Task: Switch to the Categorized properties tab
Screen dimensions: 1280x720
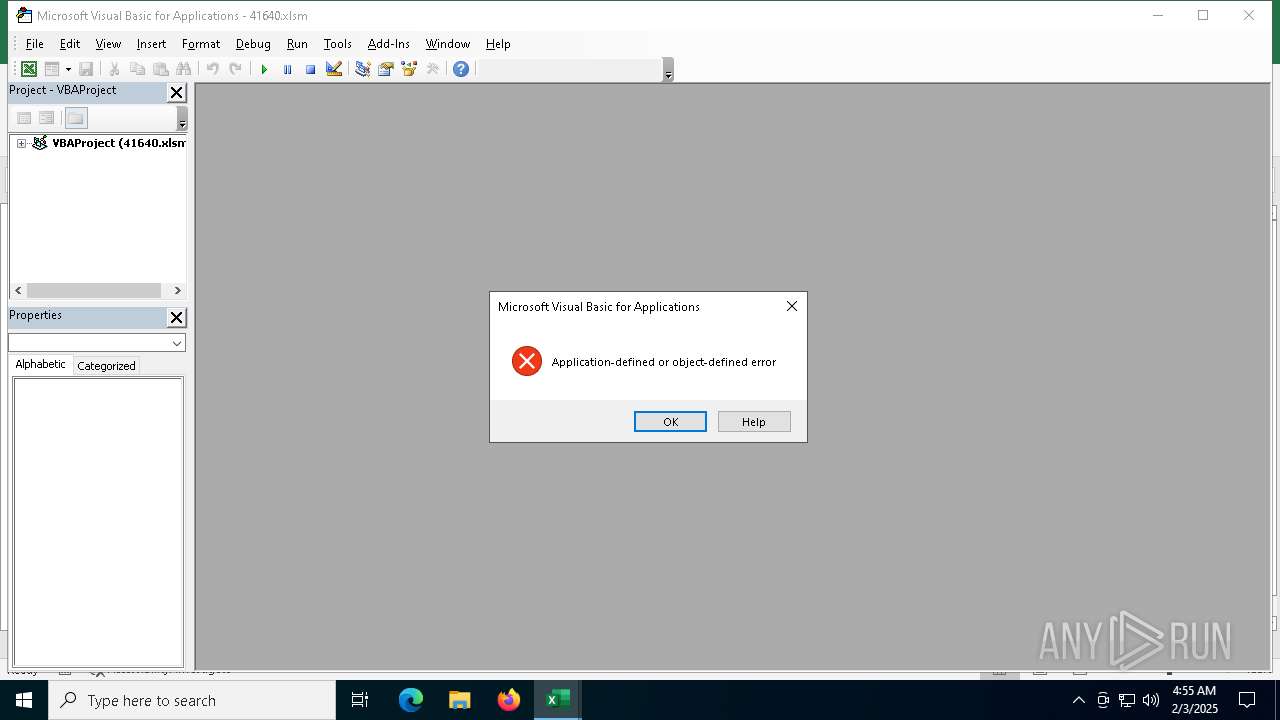Action: tap(106, 366)
